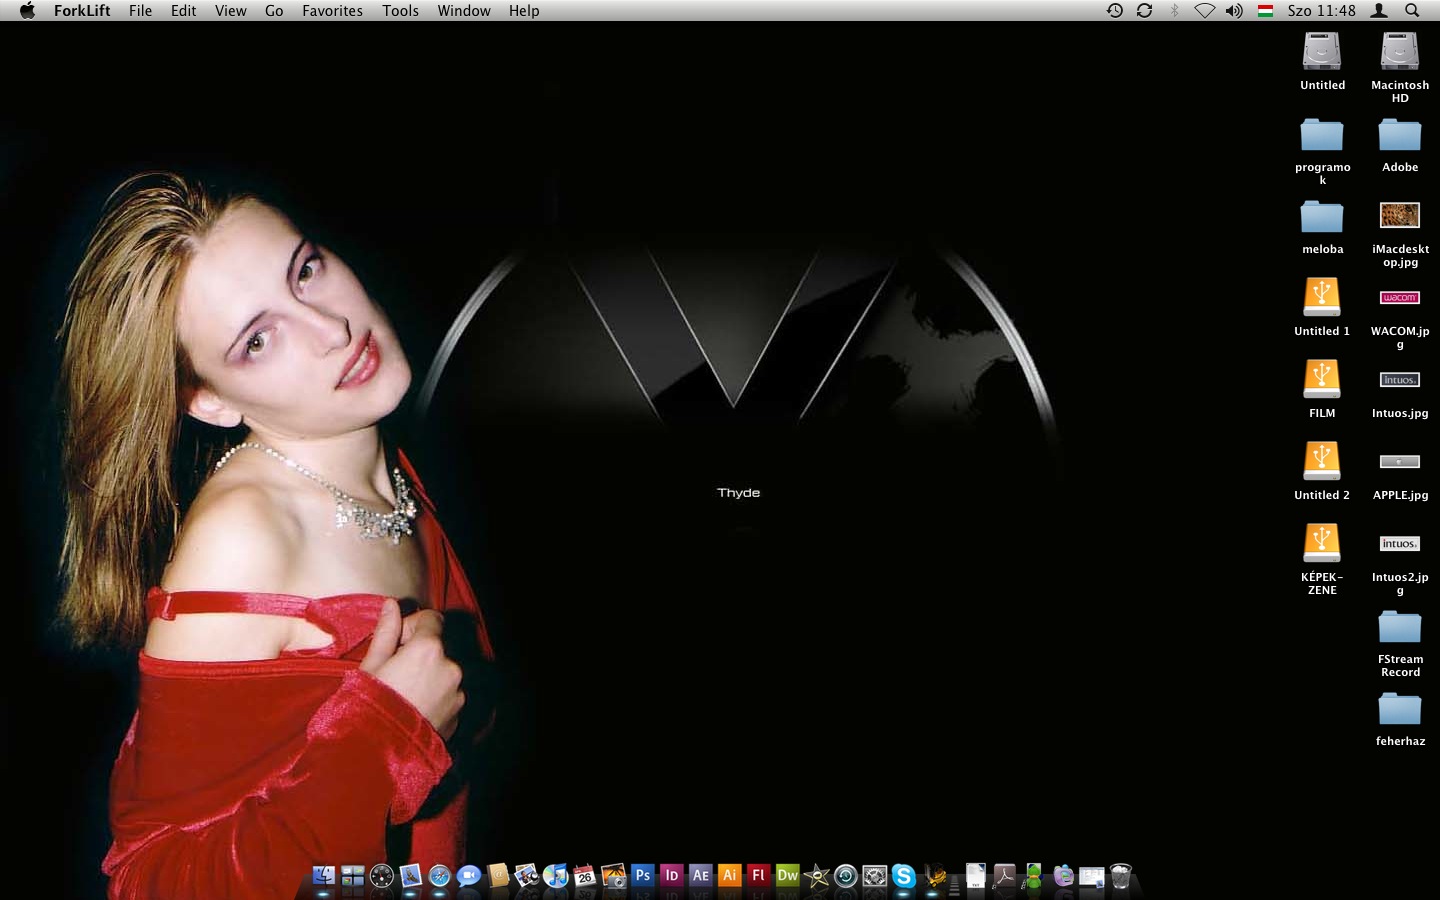Open Finder from the dock
The height and width of the screenshot is (900, 1440).
point(324,876)
